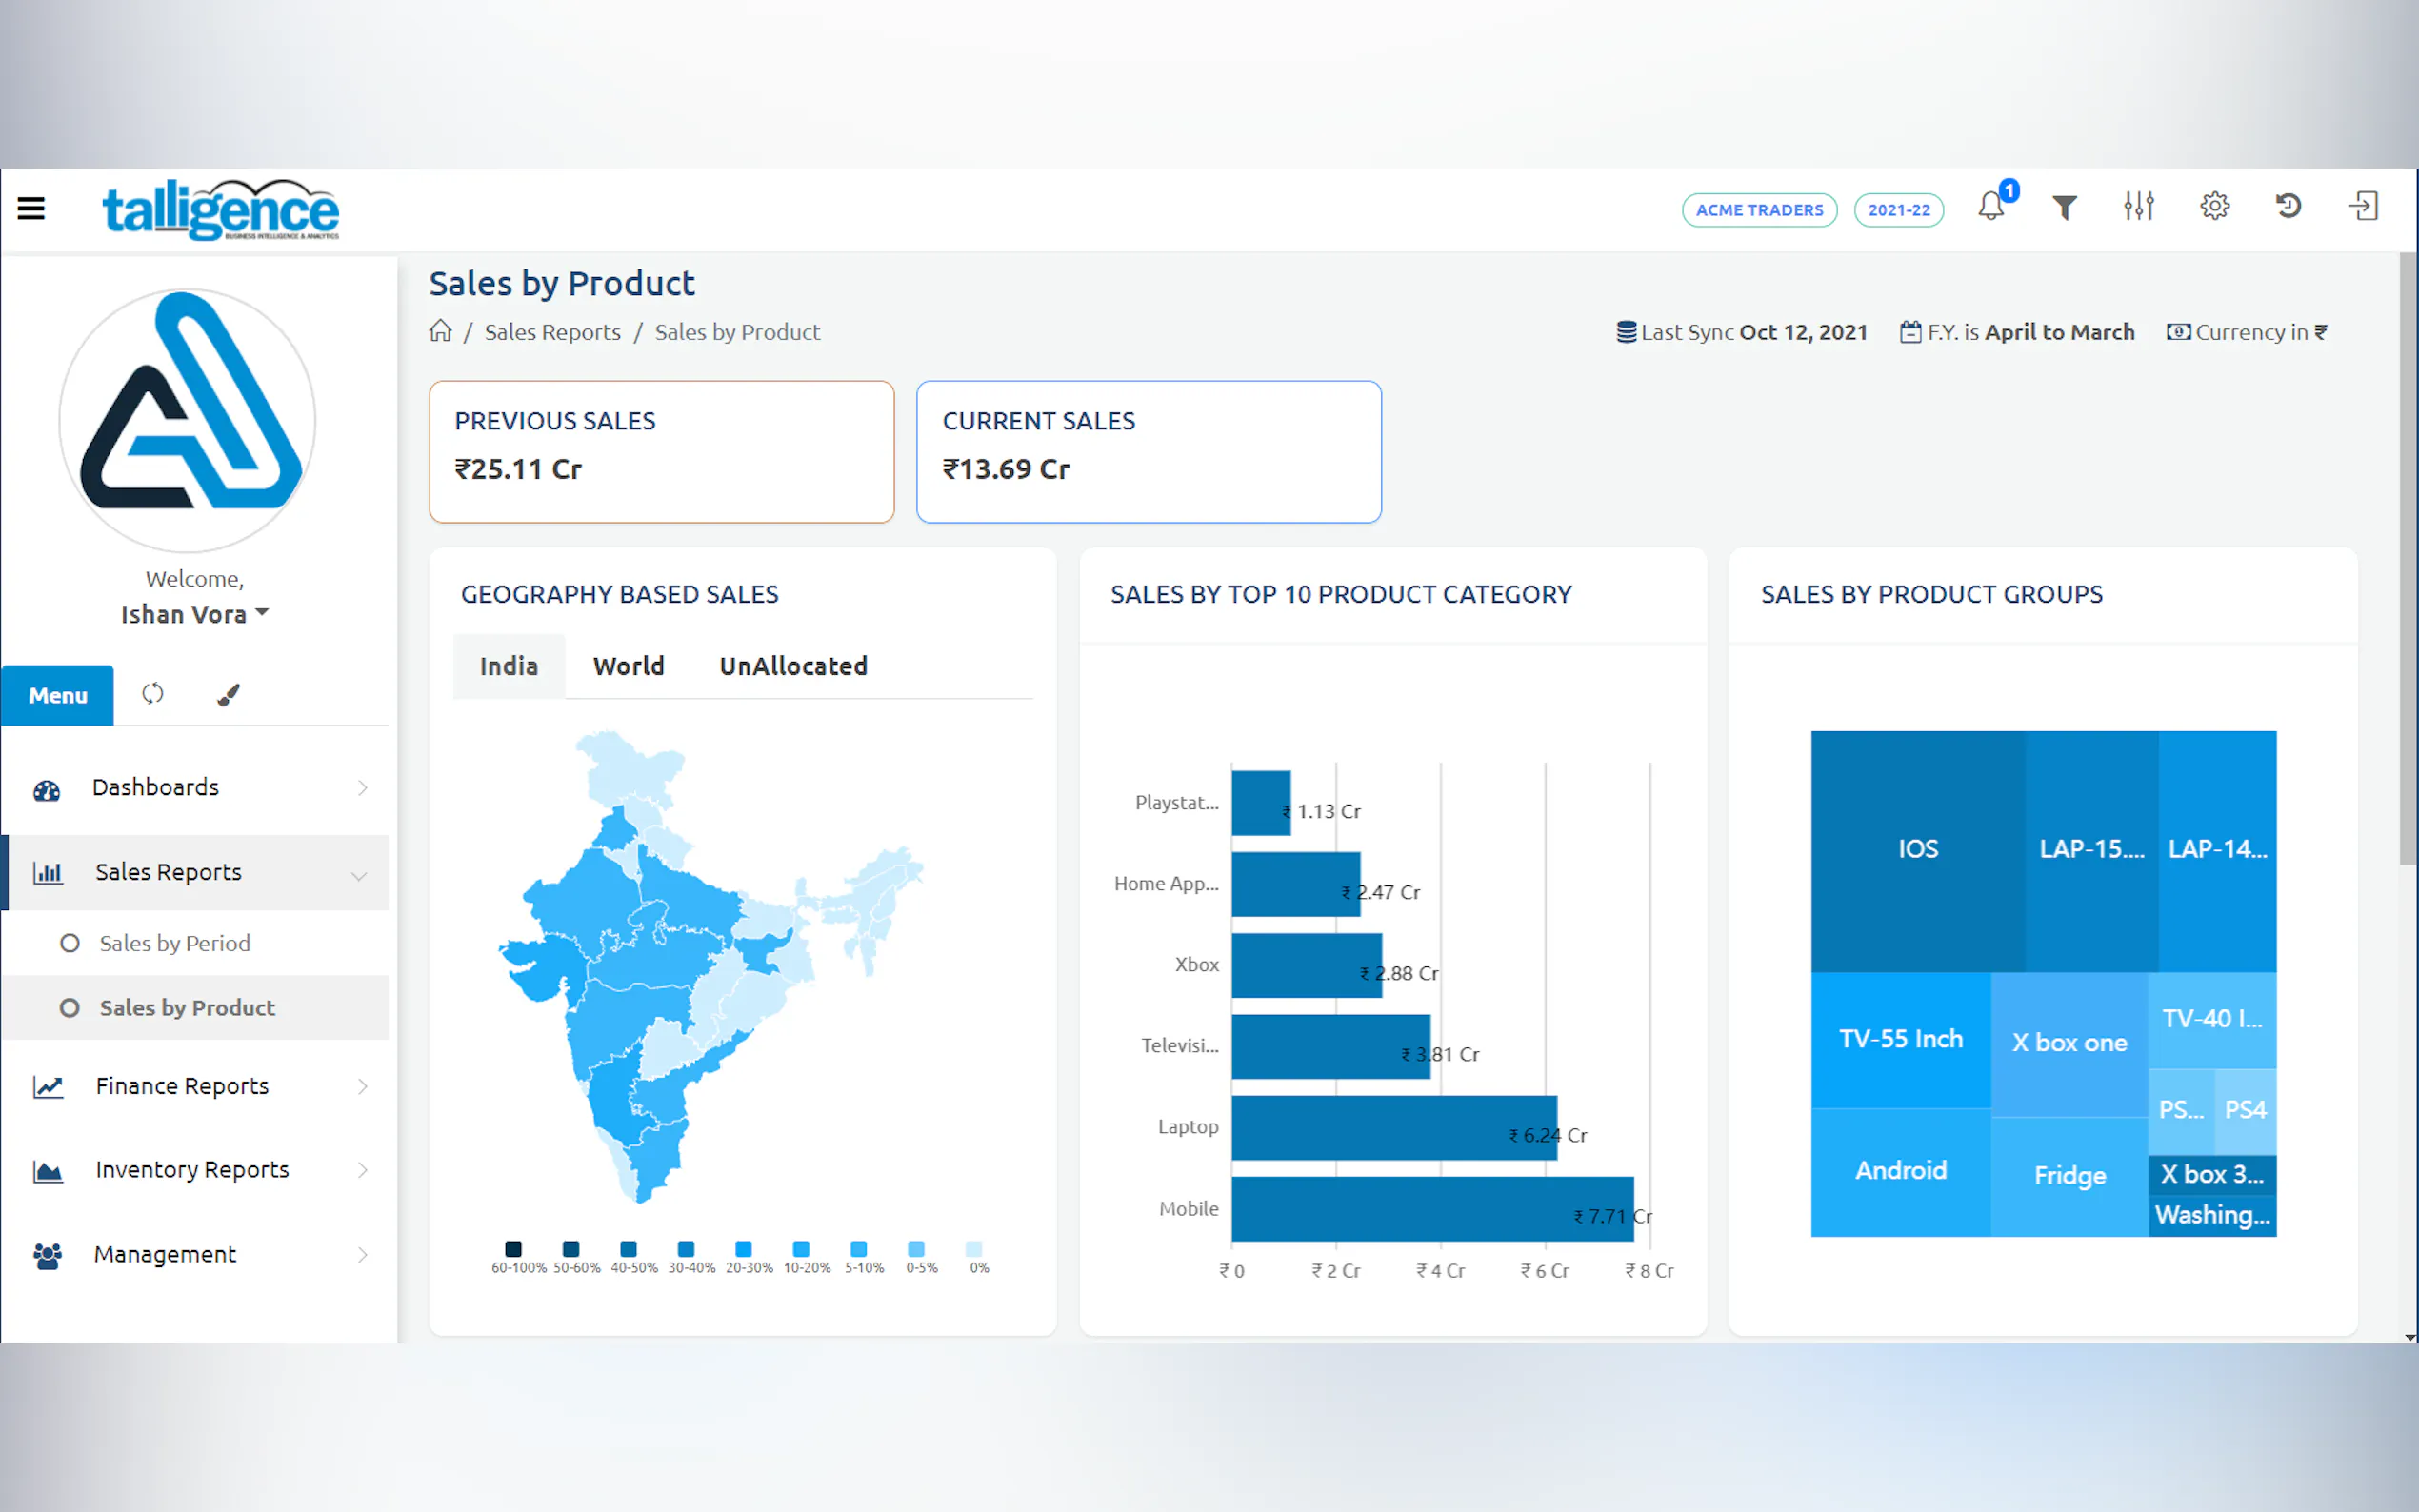
Task: Toggle the 60-100% map legend marker
Action: pos(513,1248)
